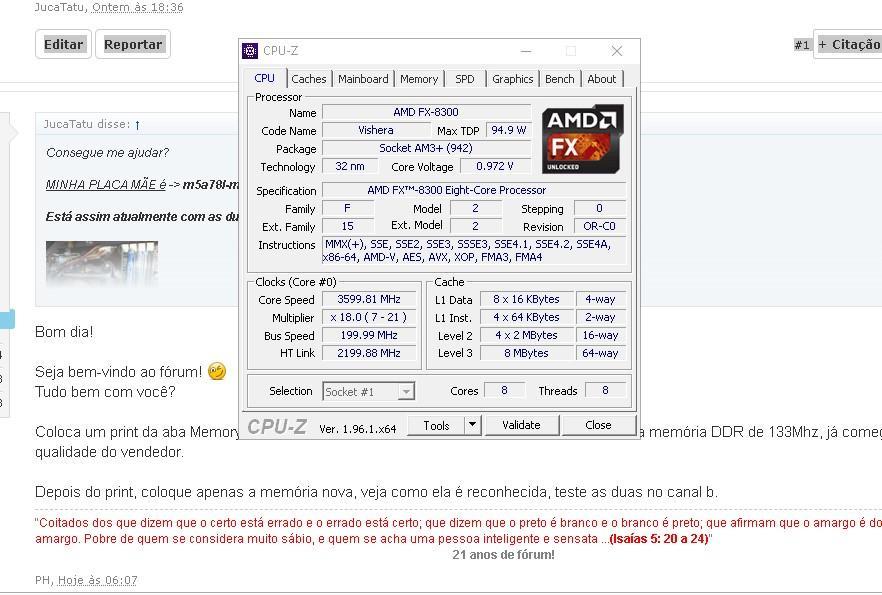Click the 8 MBytes Level 3 value

526,353
